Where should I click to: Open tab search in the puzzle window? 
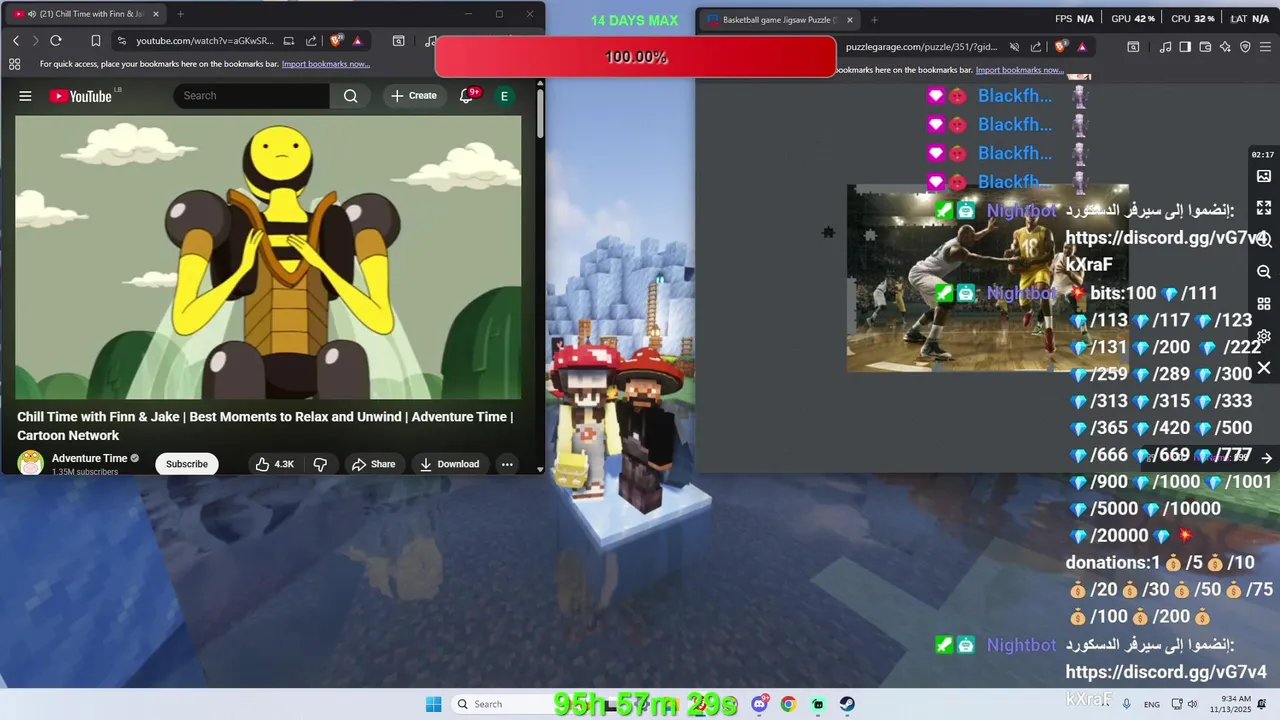point(1133,47)
